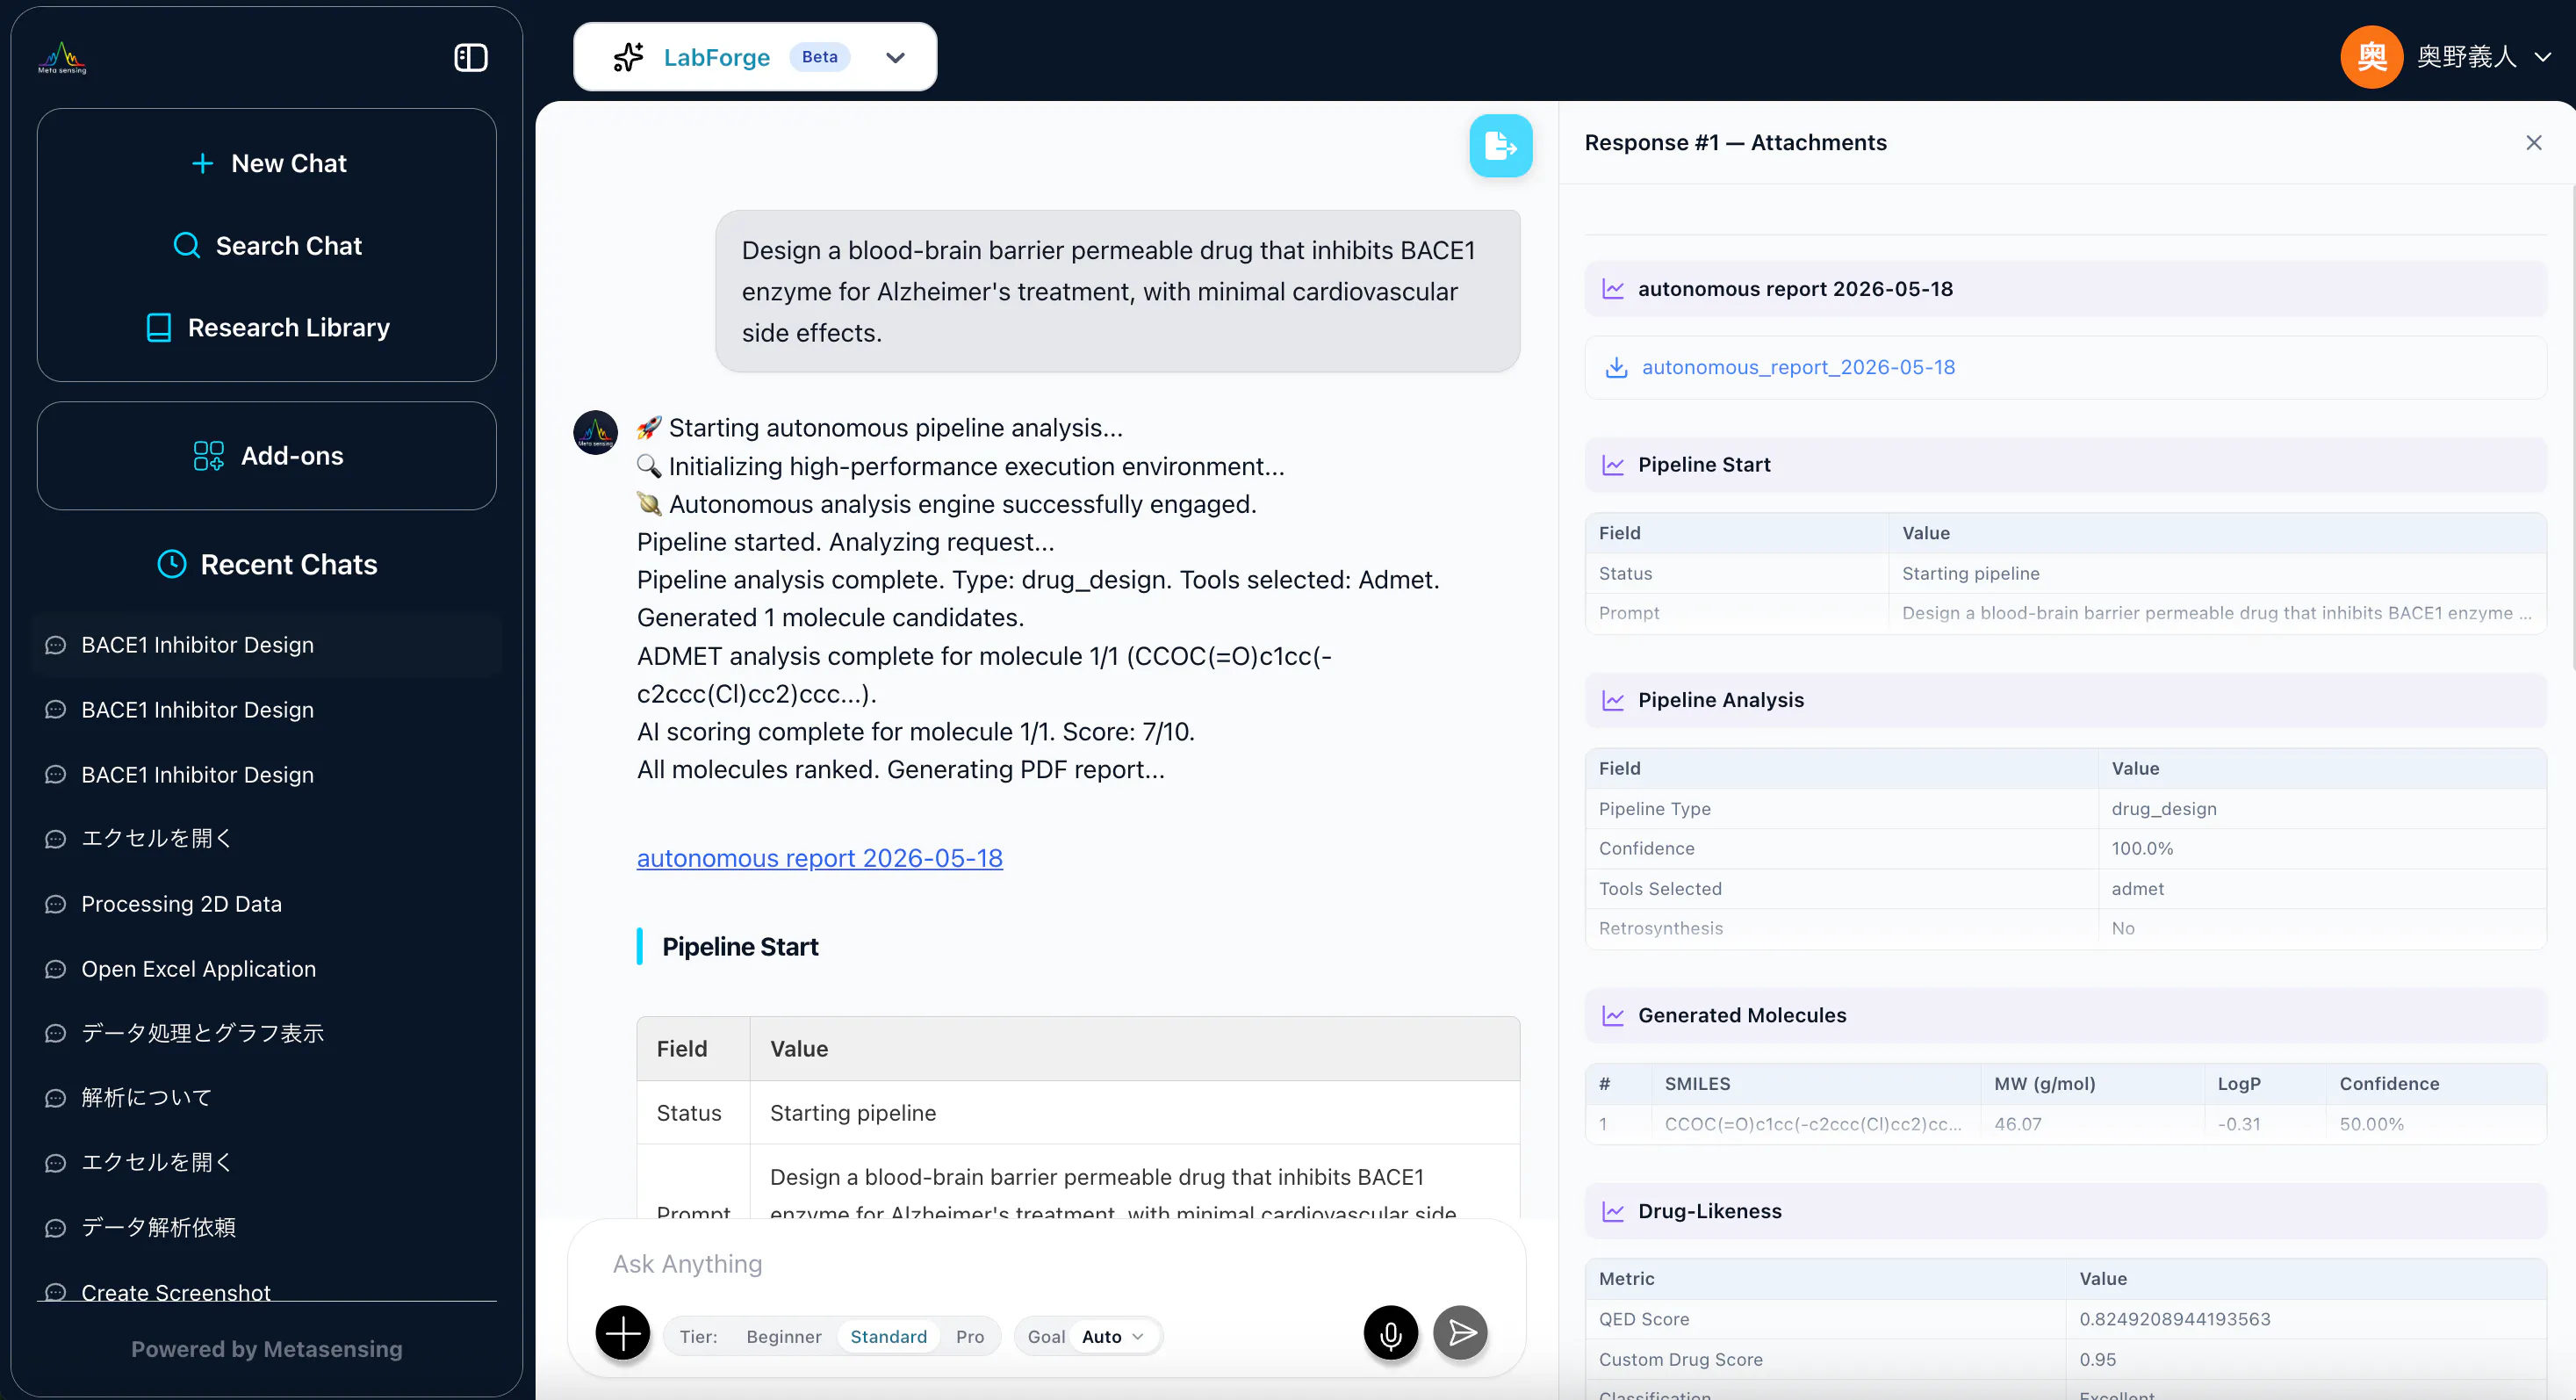Click the LogP value -0.31

[2238, 1124]
